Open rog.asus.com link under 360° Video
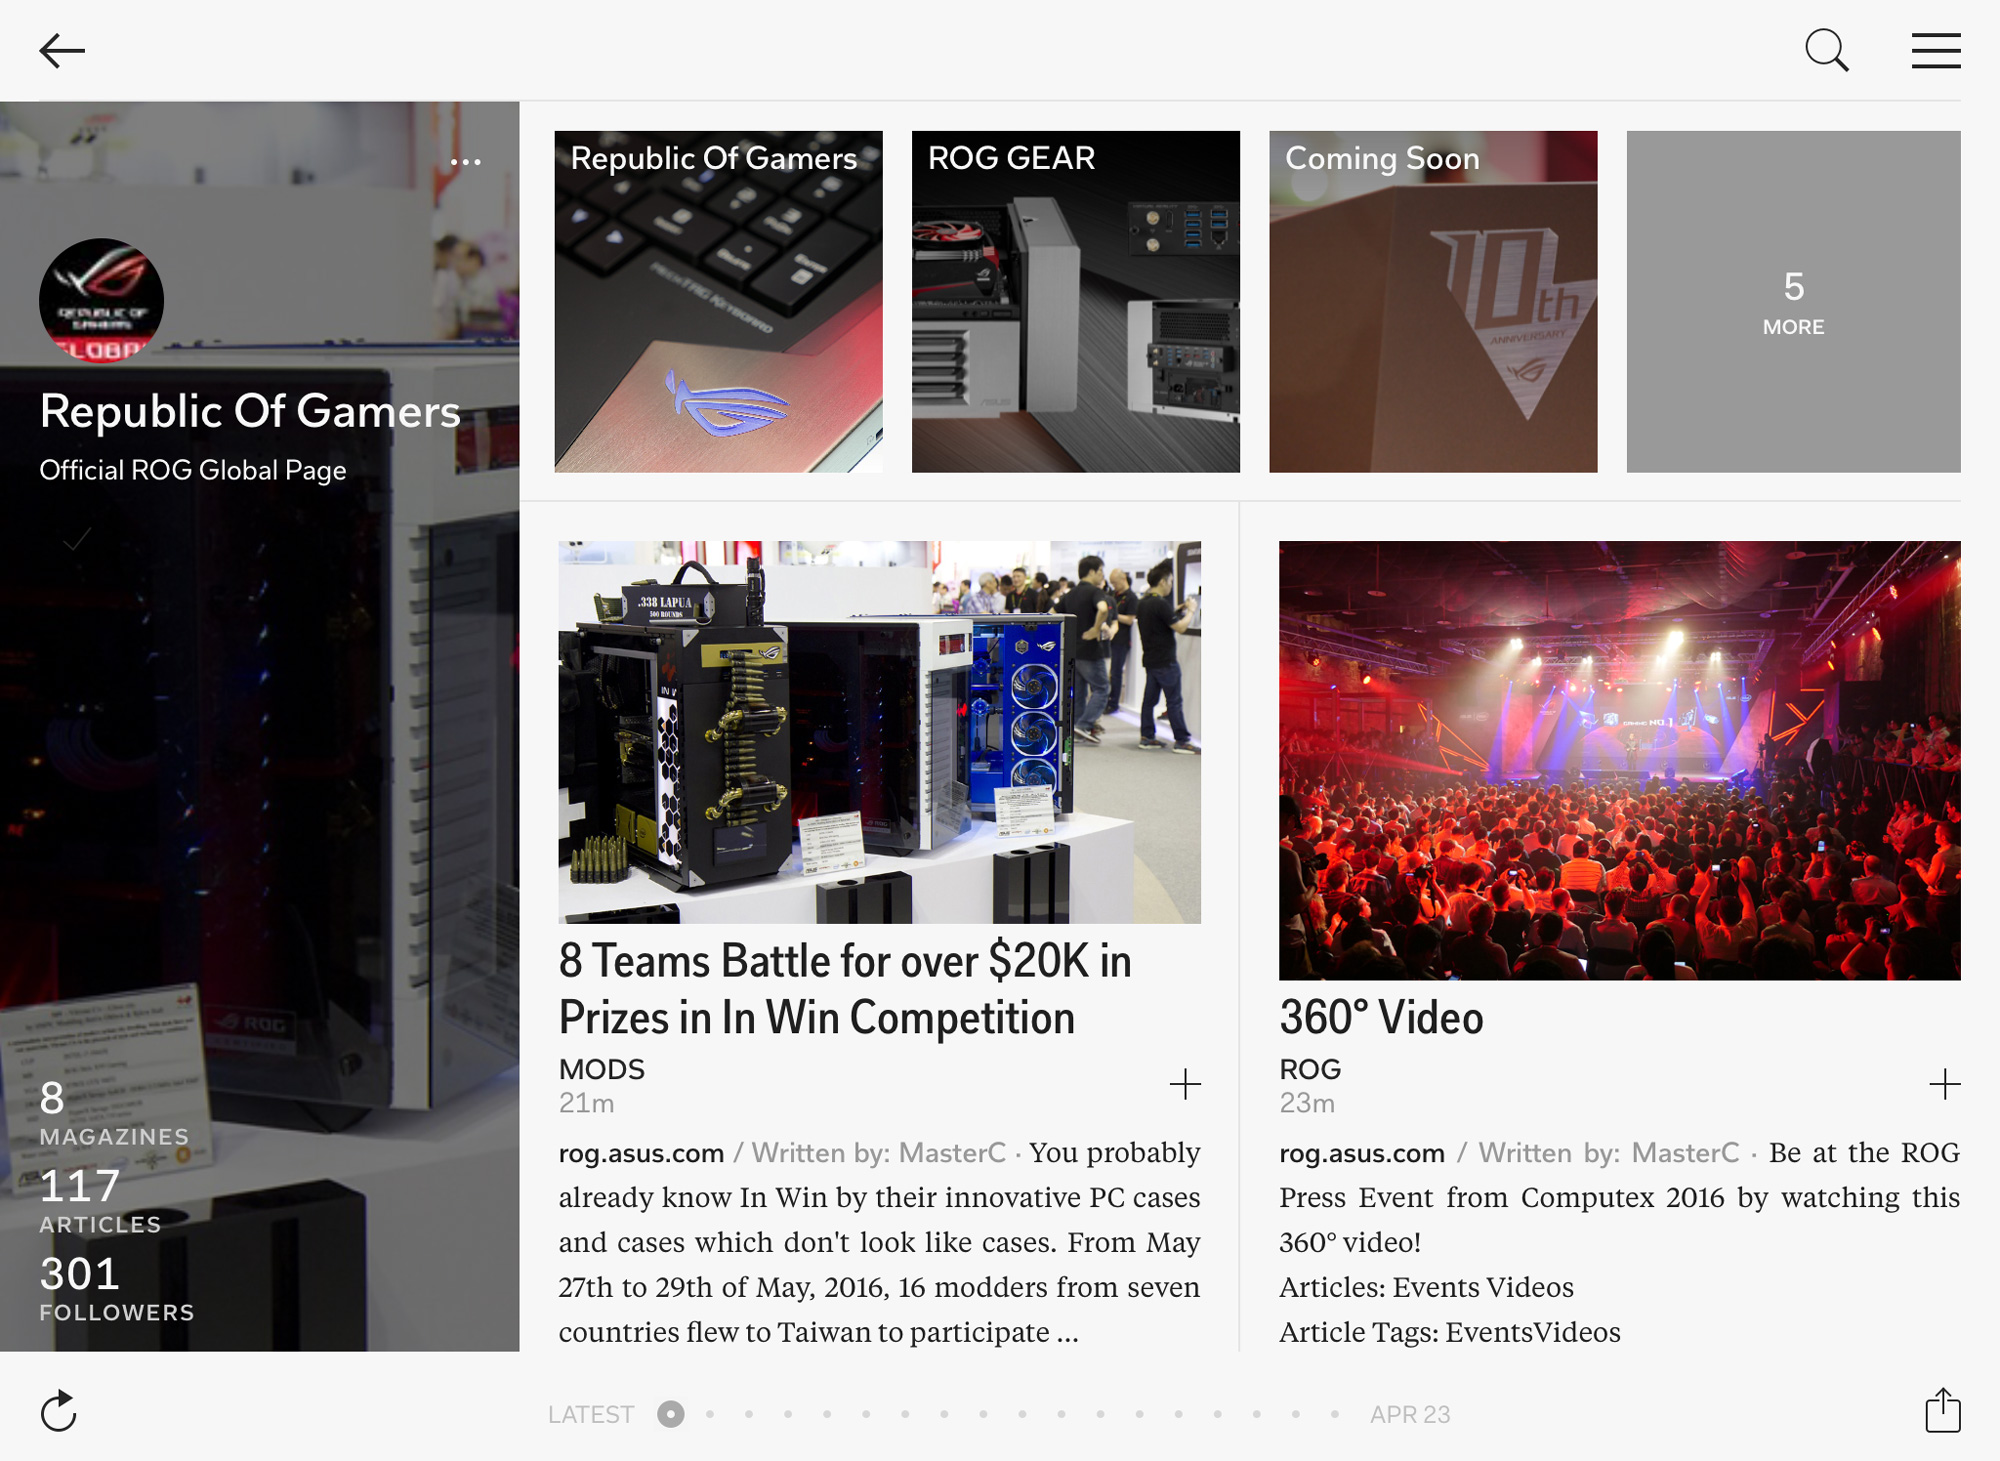2000x1461 pixels. coord(1361,1153)
